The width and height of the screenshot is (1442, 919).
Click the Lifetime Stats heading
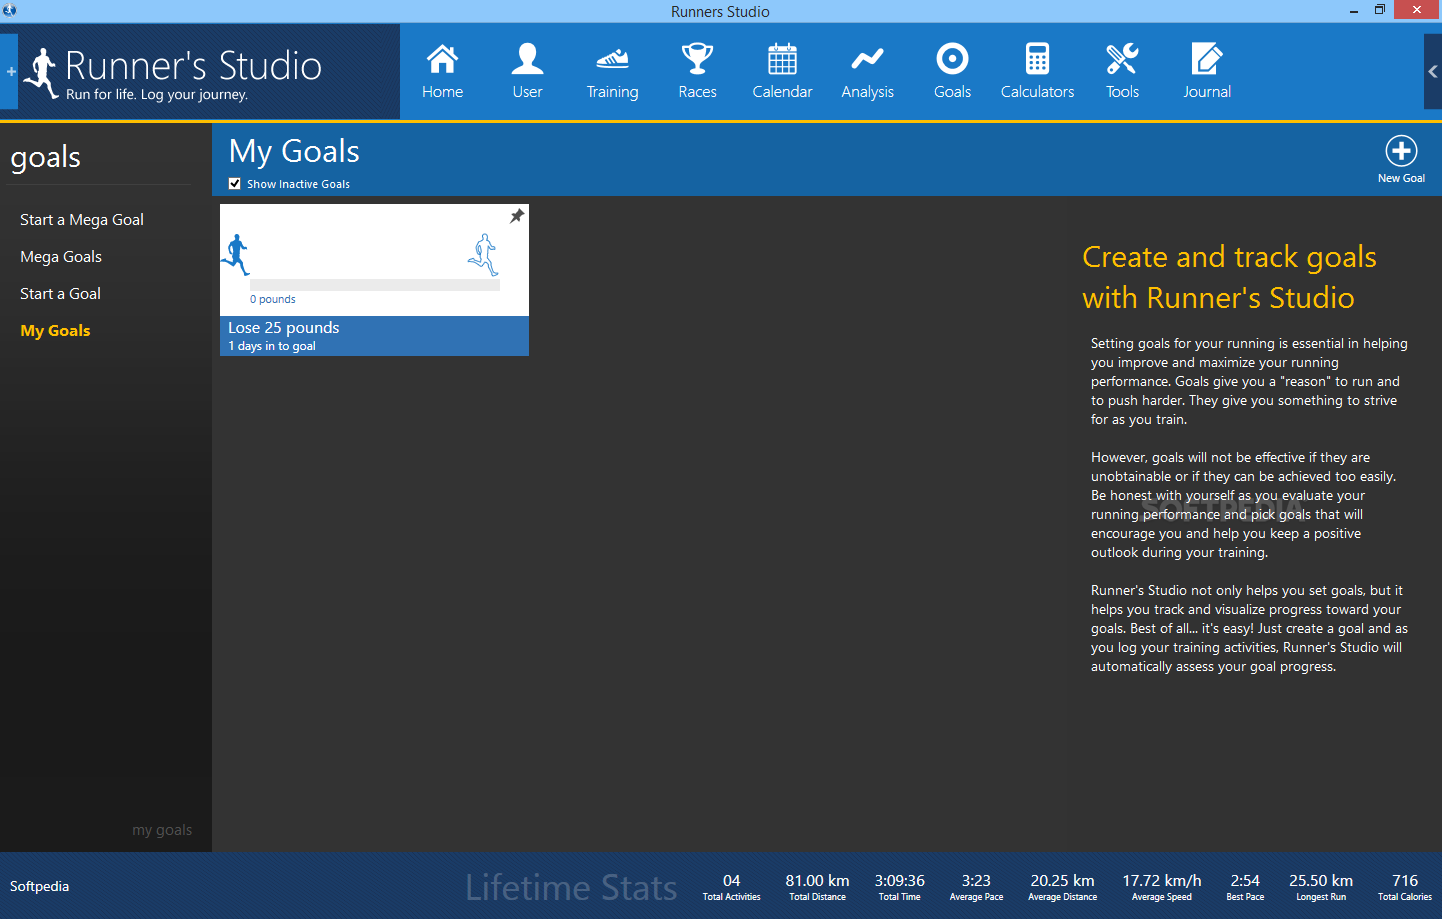click(571, 887)
